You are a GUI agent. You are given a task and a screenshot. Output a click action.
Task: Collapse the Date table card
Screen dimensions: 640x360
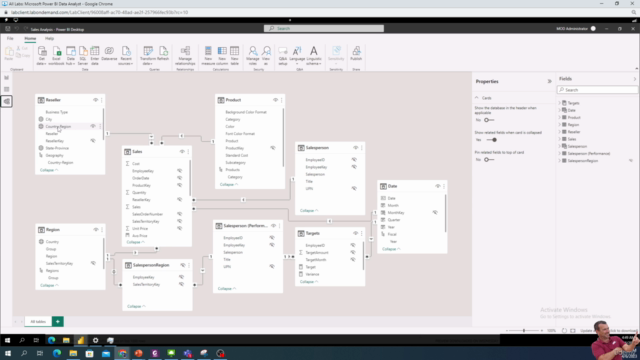(x=391, y=249)
